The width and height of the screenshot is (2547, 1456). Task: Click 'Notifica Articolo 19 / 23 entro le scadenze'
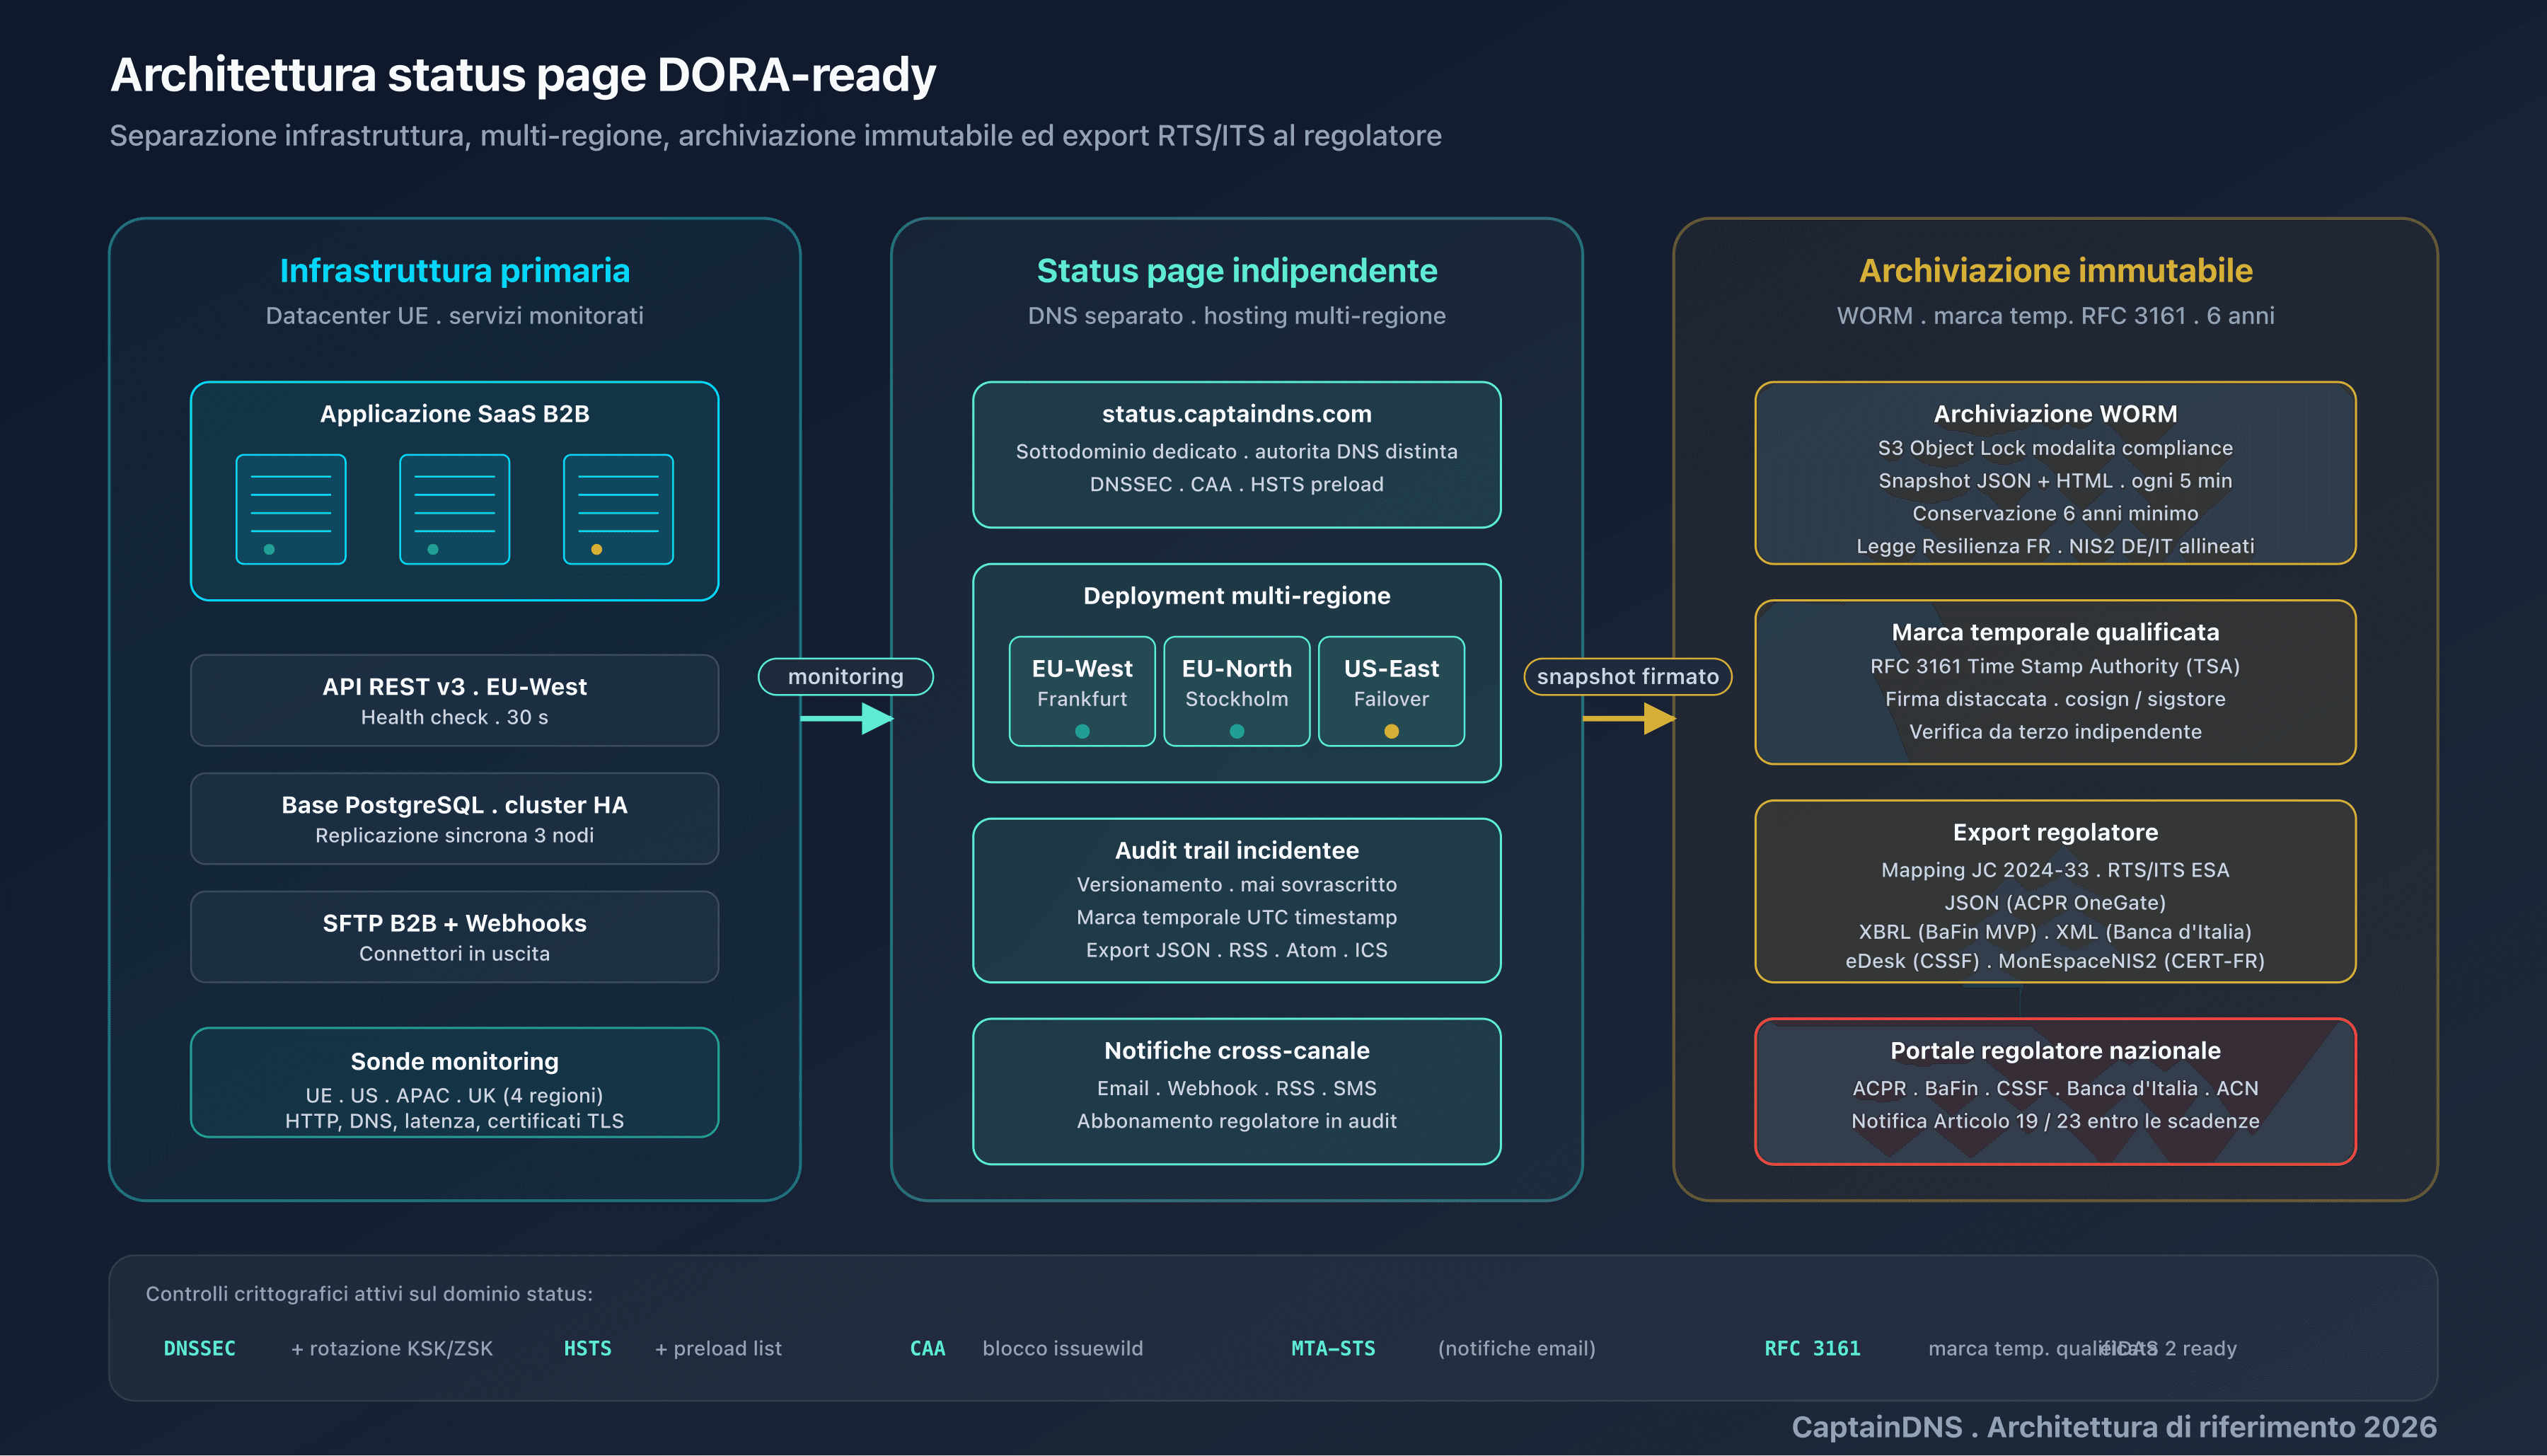pos(2055,1121)
